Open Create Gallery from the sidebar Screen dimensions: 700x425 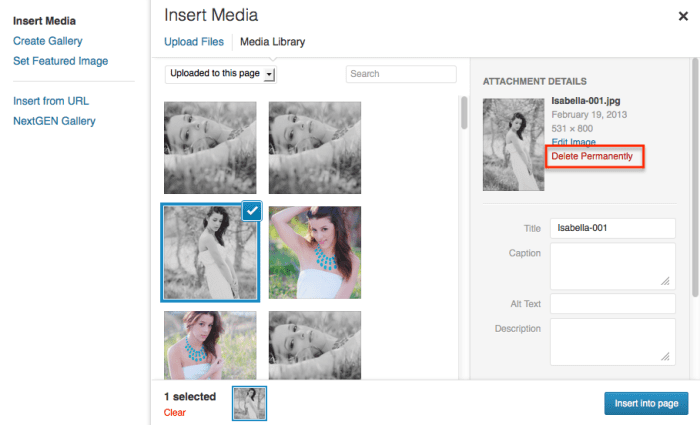(x=48, y=41)
